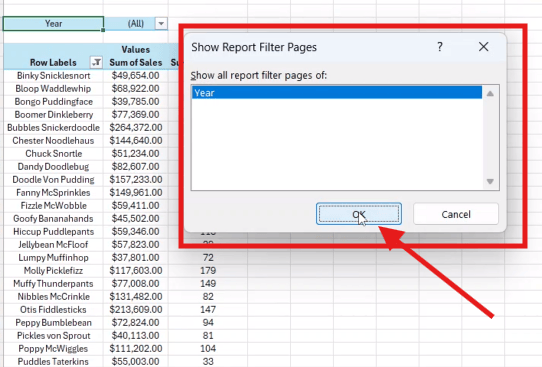Select the $131,482.00 sales cell

coord(136,297)
